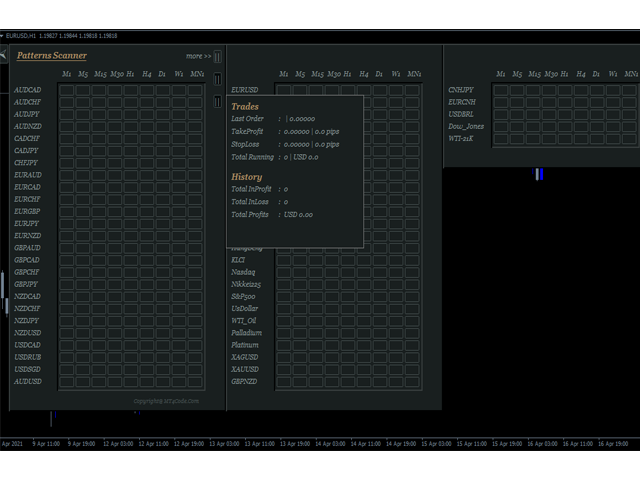Click the NZDCAD M5 scanner cell
The width and height of the screenshot is (640, 480).
[83, 297]
